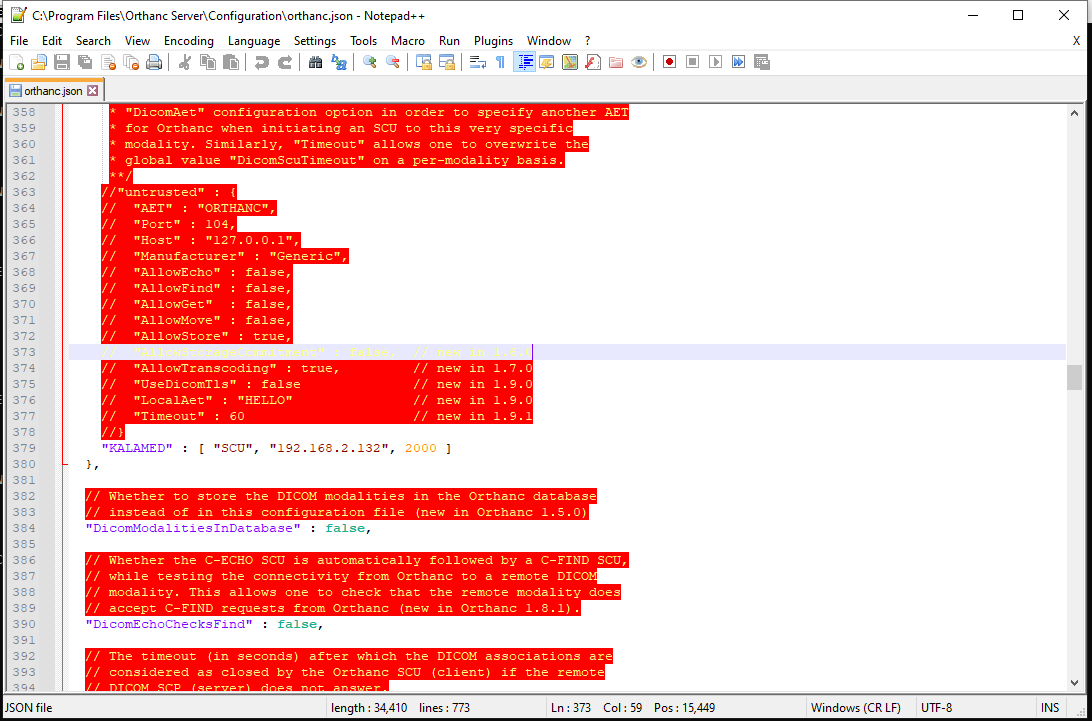This screenshot has width=1092, height=721.
Task: Toggle synchronized vertical scrolling
Action: click(x=423, y=62)
